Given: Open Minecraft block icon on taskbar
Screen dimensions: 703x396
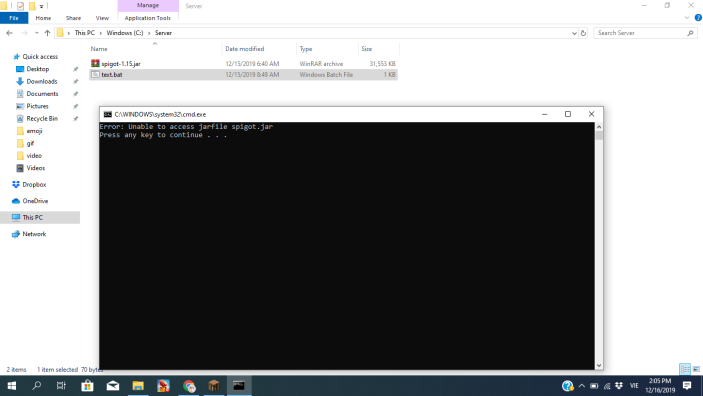Looking at the screenshot, I should coord(214,386).
